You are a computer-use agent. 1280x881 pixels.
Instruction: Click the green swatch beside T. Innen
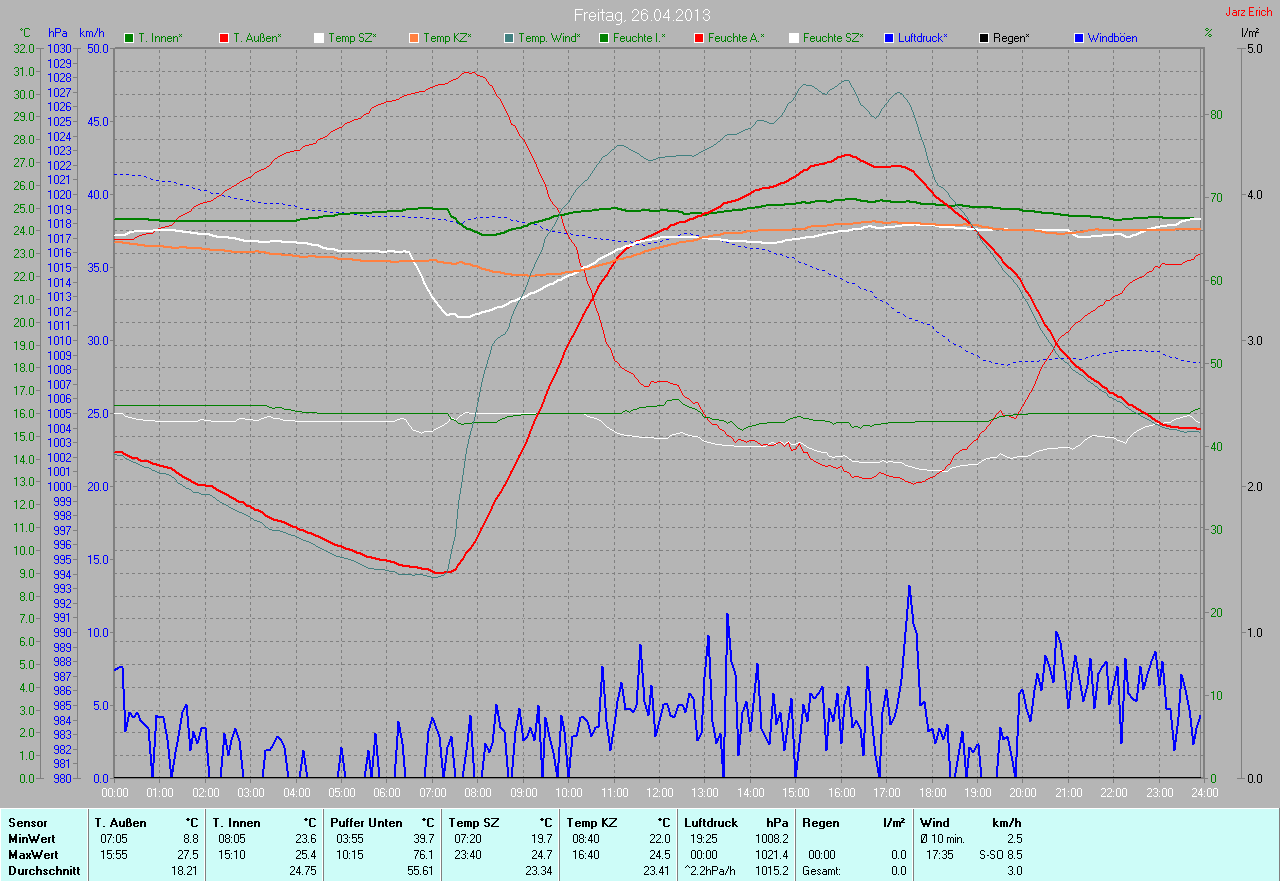point(129,38)
